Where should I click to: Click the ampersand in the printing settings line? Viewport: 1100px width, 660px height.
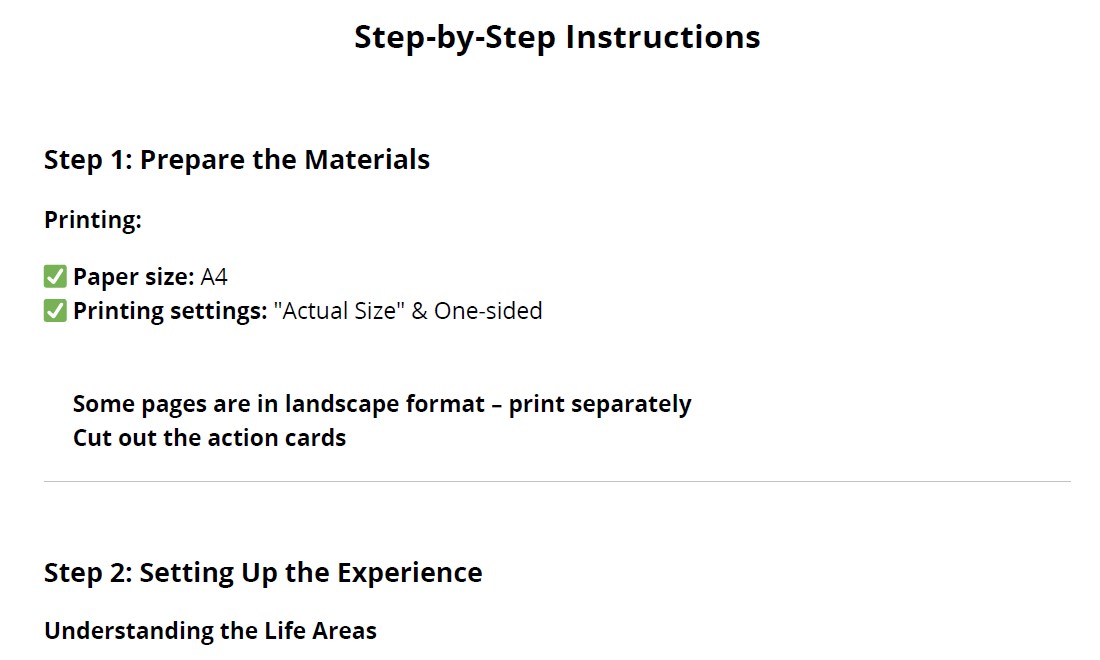click(419, 311)
